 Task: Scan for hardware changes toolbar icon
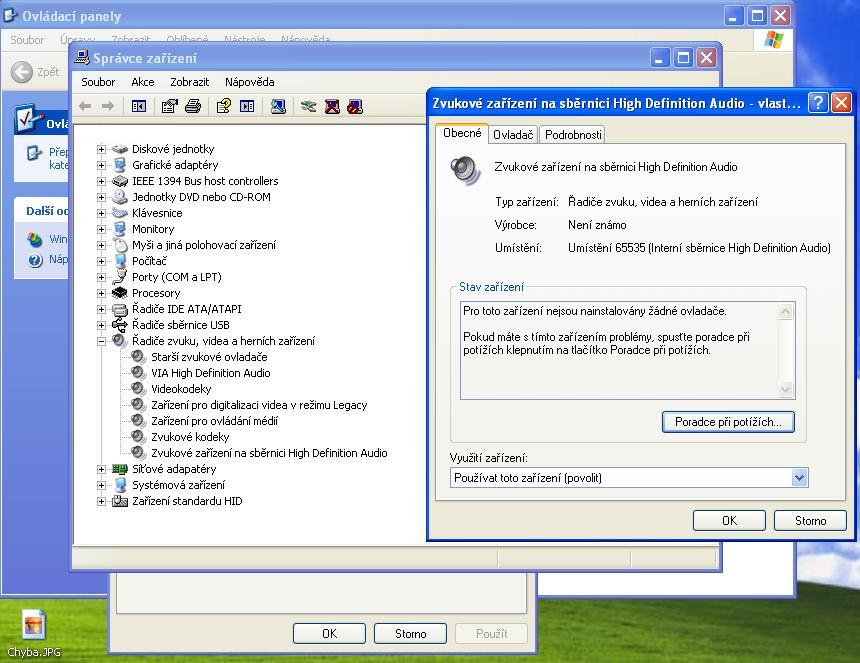pos(278,106)
